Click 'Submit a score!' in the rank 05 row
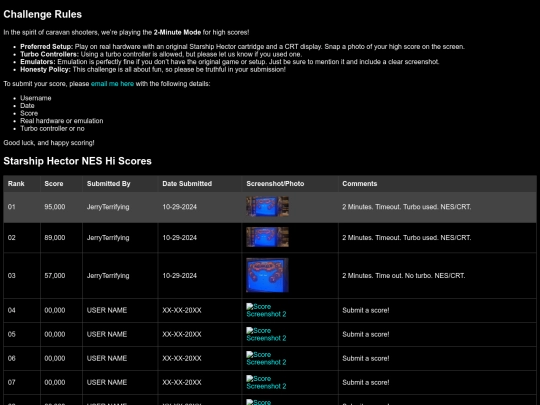The image size is (540, 405). (366, 334)
